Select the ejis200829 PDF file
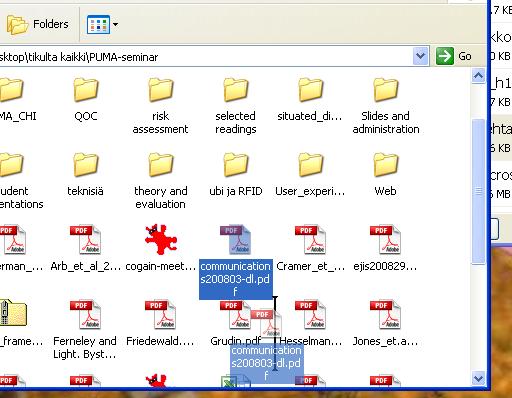This screenshot has width=512, height=398. (385, 248)
